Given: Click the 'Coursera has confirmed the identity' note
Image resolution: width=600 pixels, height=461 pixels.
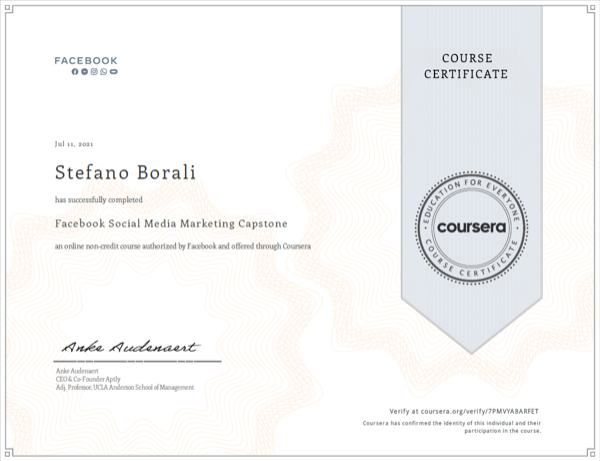Looking at the screenshot, I should point(452,427).
